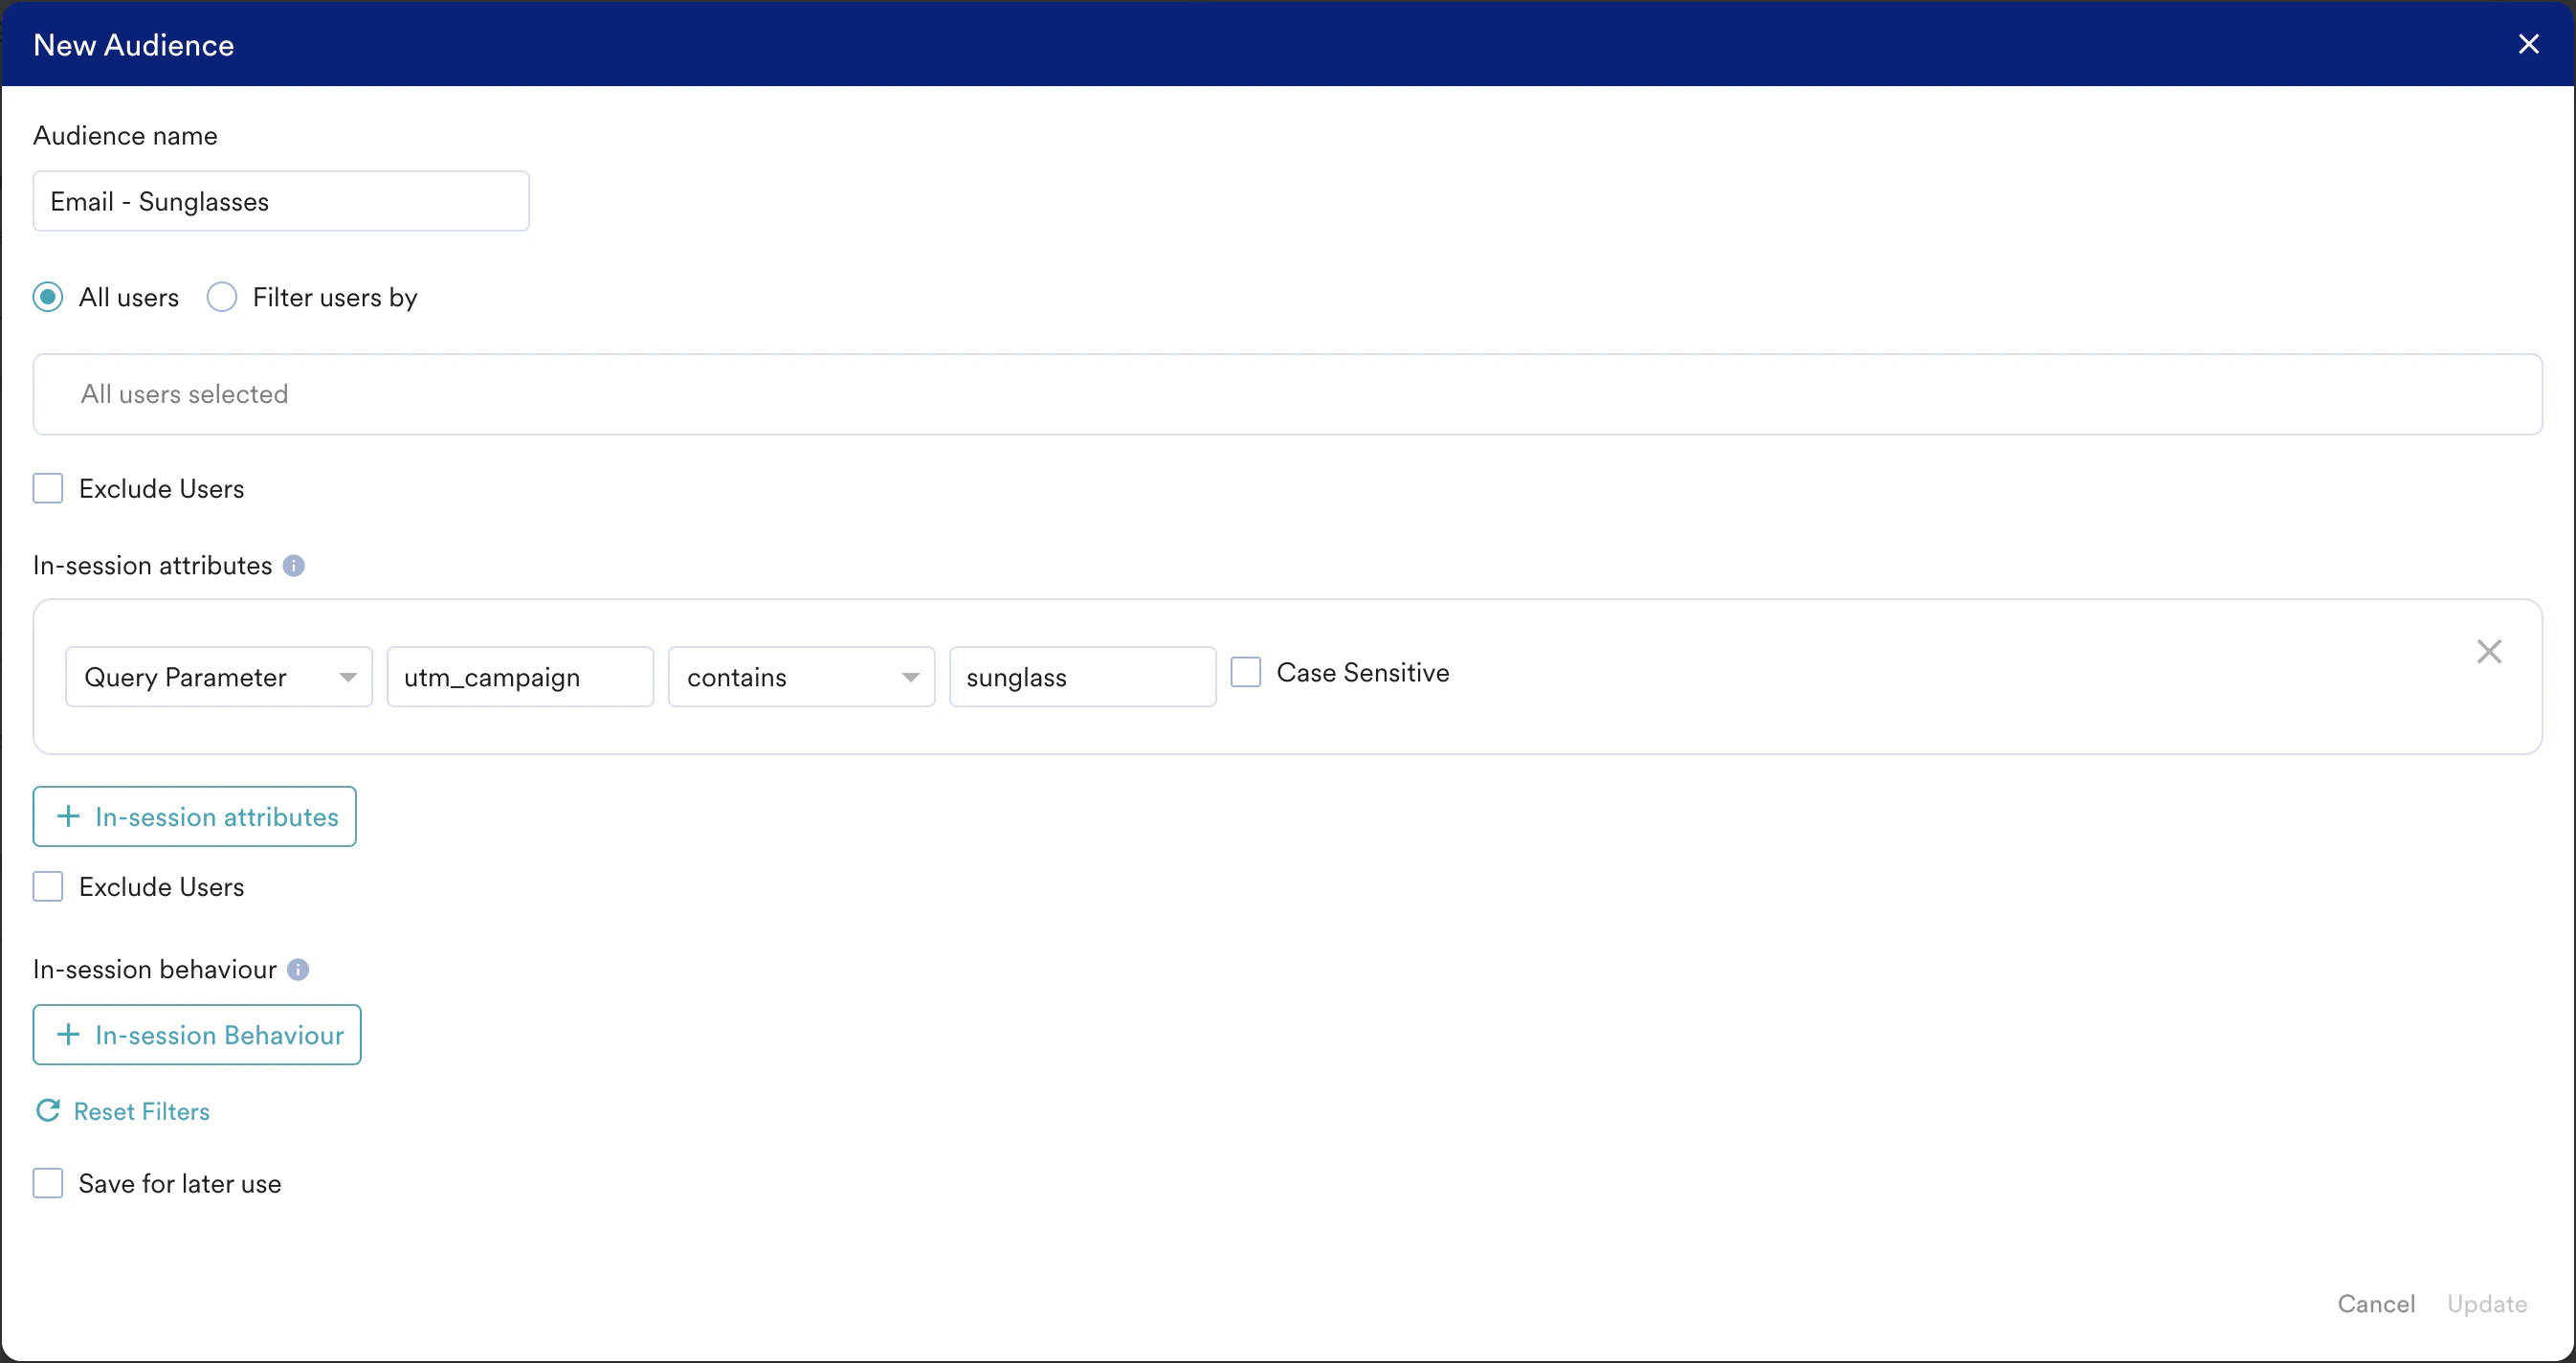The height and width of the screenshot is (1363, 2576).
Task: Check Exclude Users below In-session attributes button
Action: 48,887
